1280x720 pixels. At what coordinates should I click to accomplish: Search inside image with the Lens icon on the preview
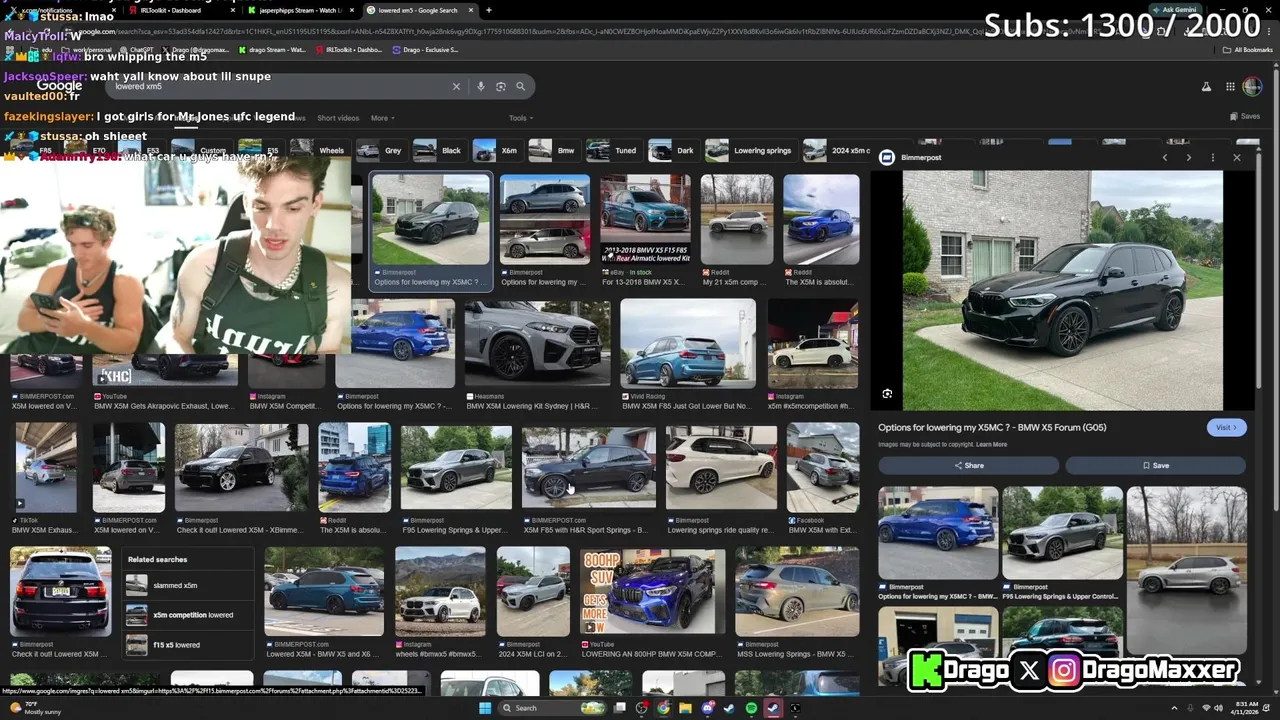pyautogui.click(x=887, y=394)
